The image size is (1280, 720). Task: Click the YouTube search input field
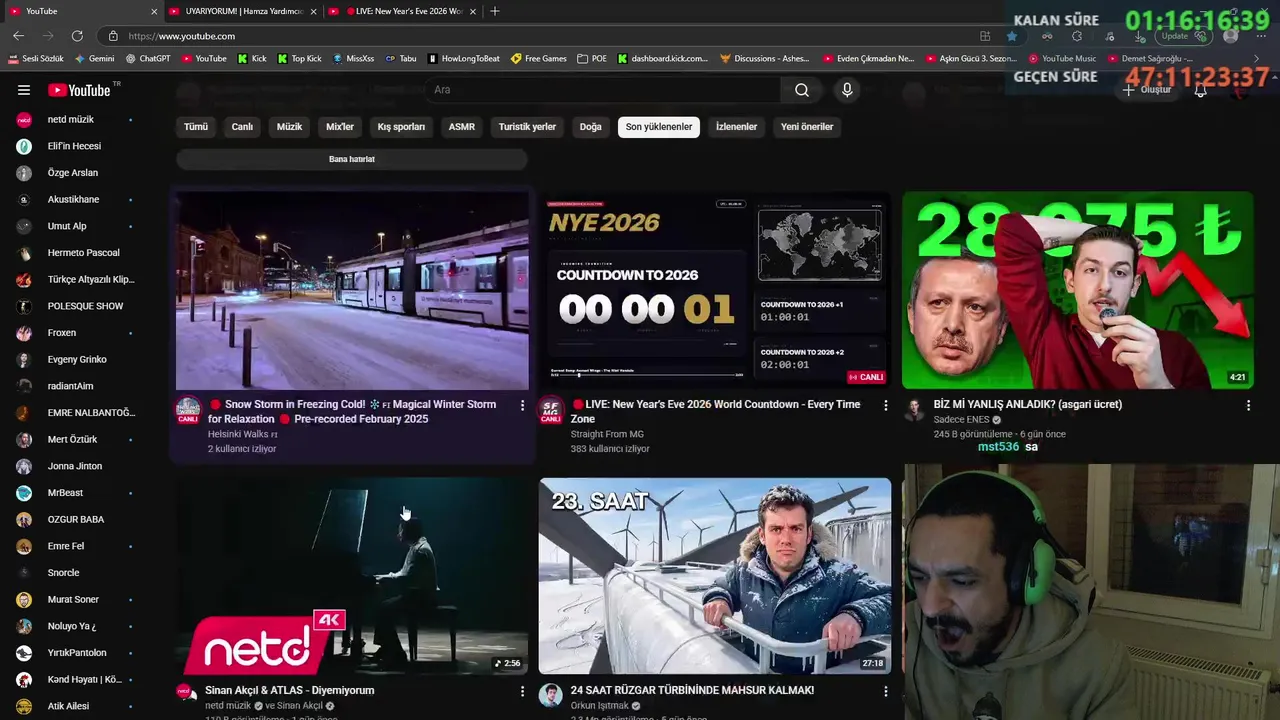point(603,90)
